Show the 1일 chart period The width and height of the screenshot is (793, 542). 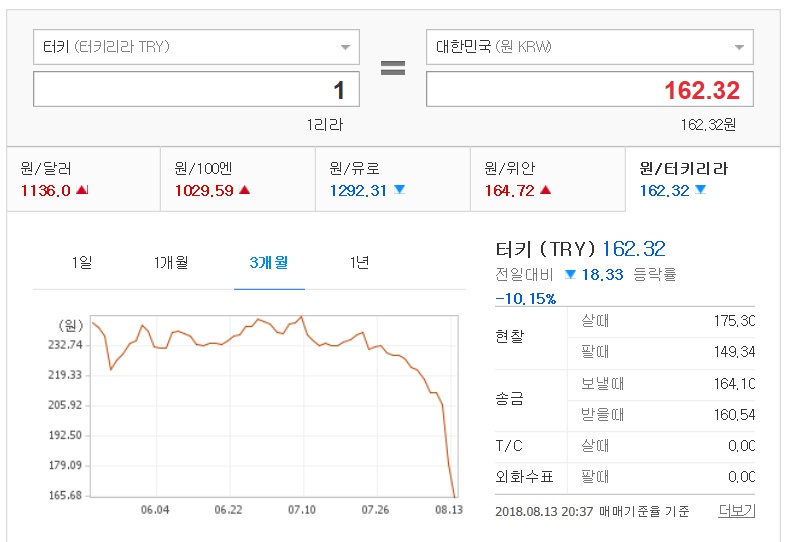(x=82, y=262)
